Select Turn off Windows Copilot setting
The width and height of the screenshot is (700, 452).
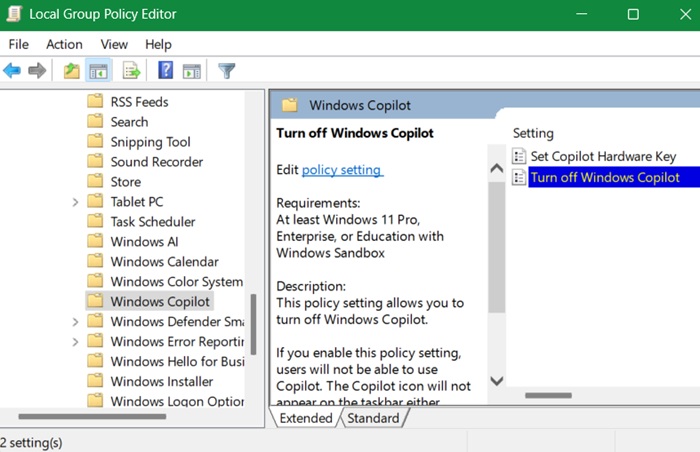614,177
